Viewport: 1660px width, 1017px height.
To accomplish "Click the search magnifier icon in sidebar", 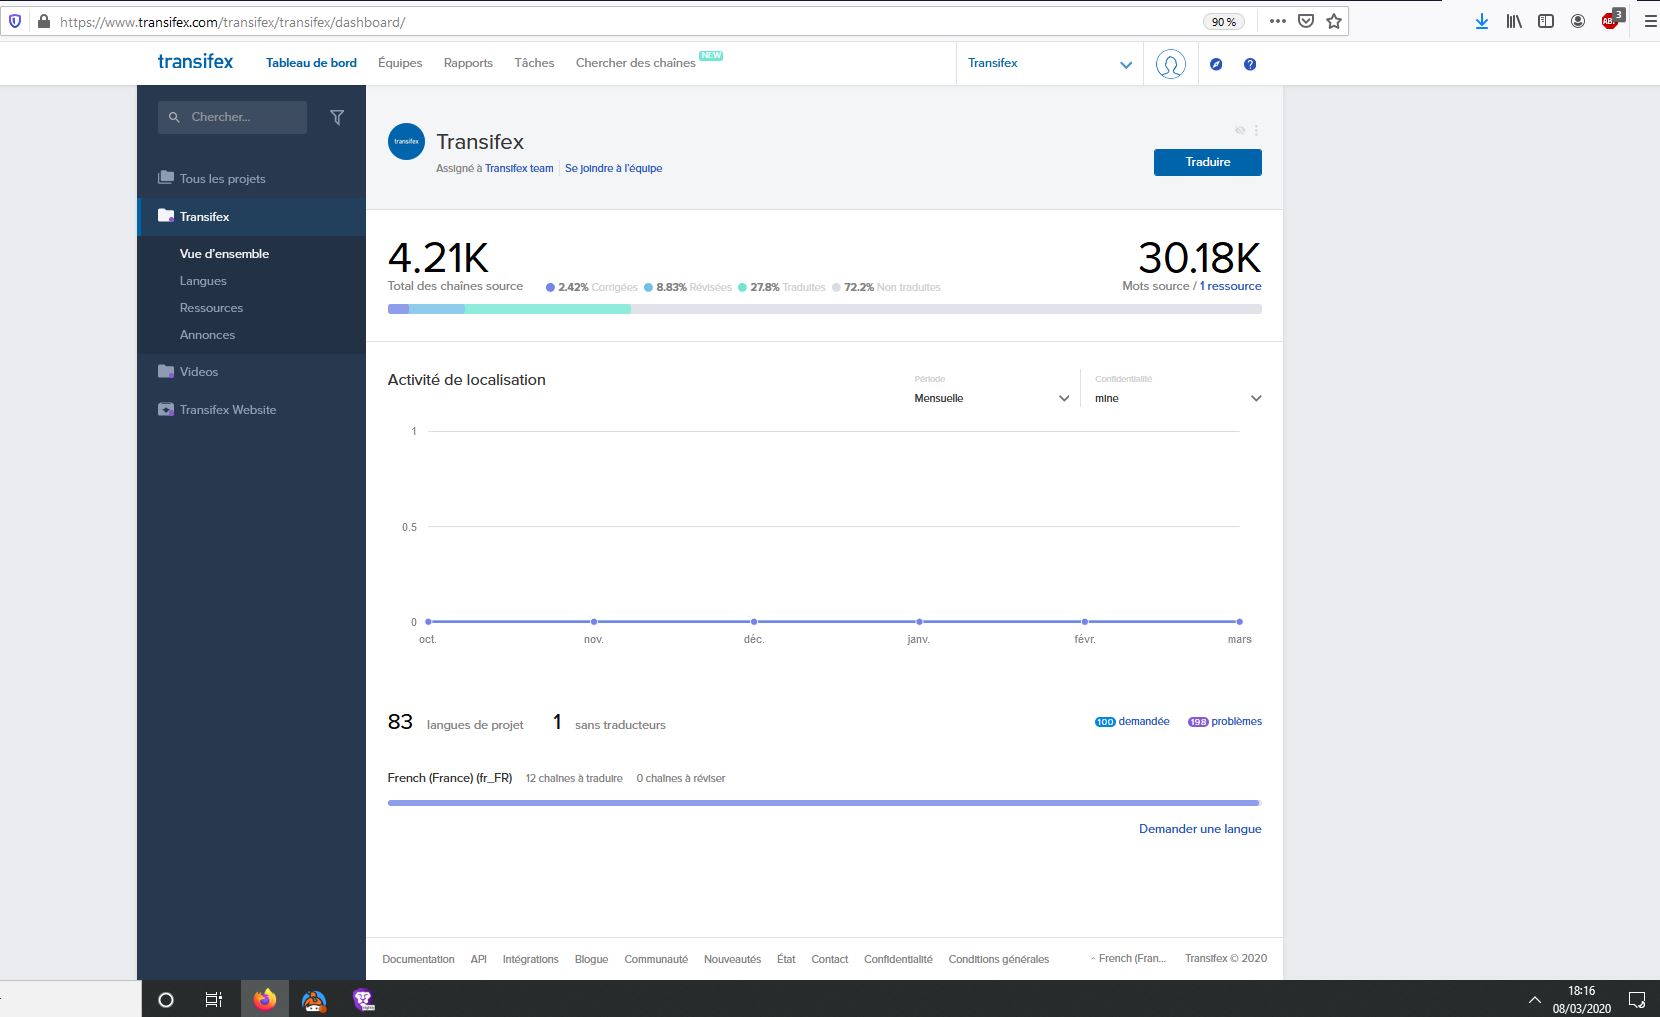I will pyautogui.click(x=174, y=117).
